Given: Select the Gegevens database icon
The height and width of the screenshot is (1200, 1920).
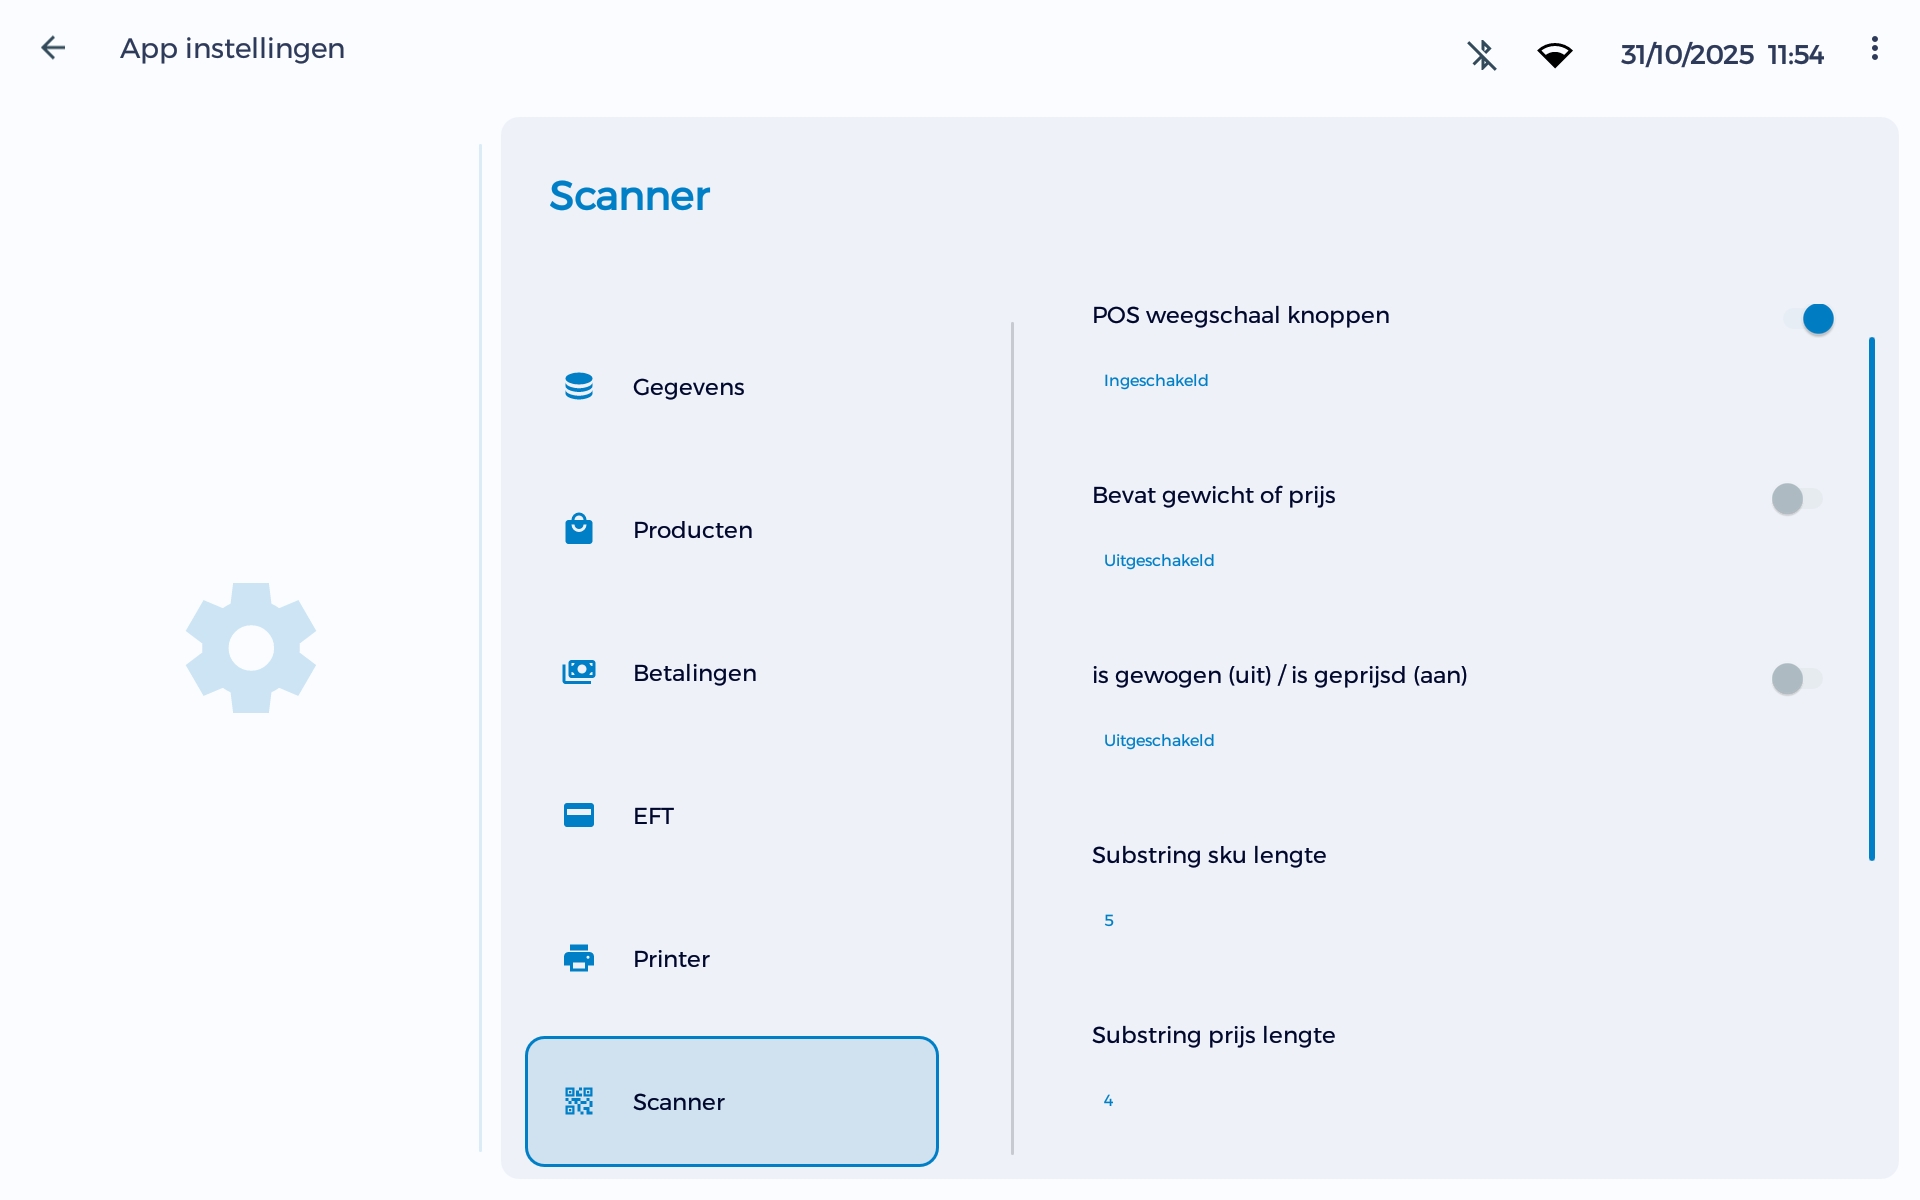Looking at the screenshot, I should (x=580, y=386).
